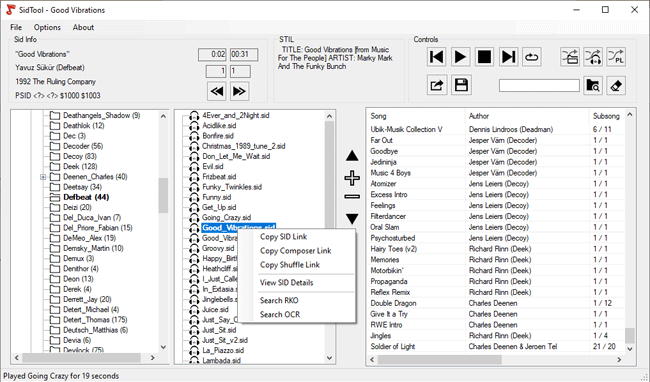The image size is (650, 382).
Task: Toggle the loop/repeat button
Action: pyautogui.click(x=531, y=57)
